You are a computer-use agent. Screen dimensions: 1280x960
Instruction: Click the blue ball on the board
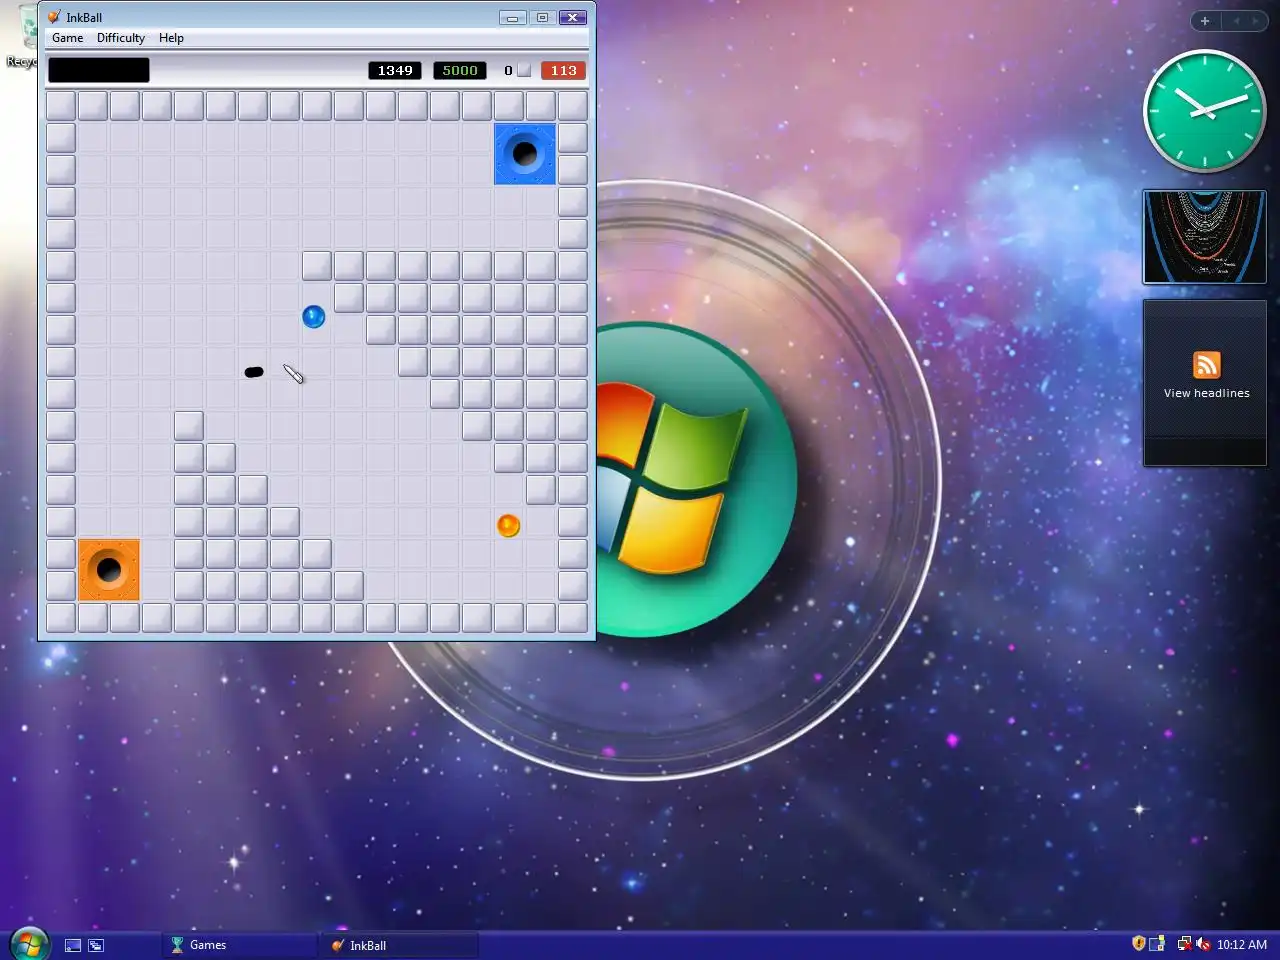point(314,317)
